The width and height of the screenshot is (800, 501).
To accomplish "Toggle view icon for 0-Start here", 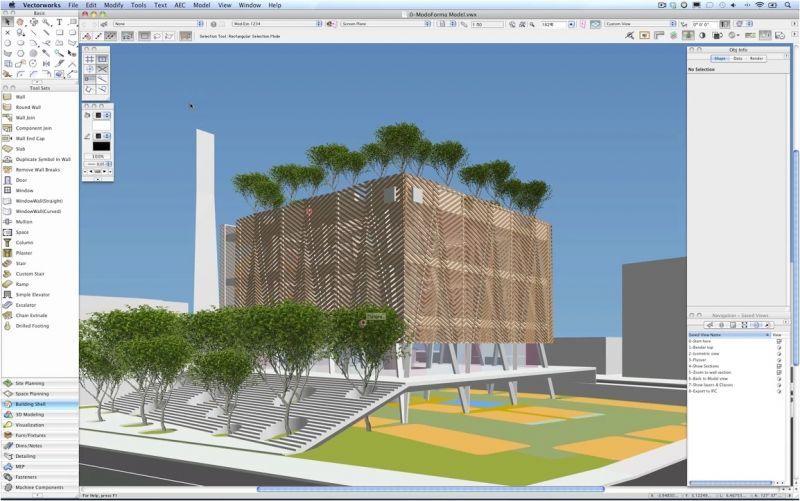I will click(779, 341).
